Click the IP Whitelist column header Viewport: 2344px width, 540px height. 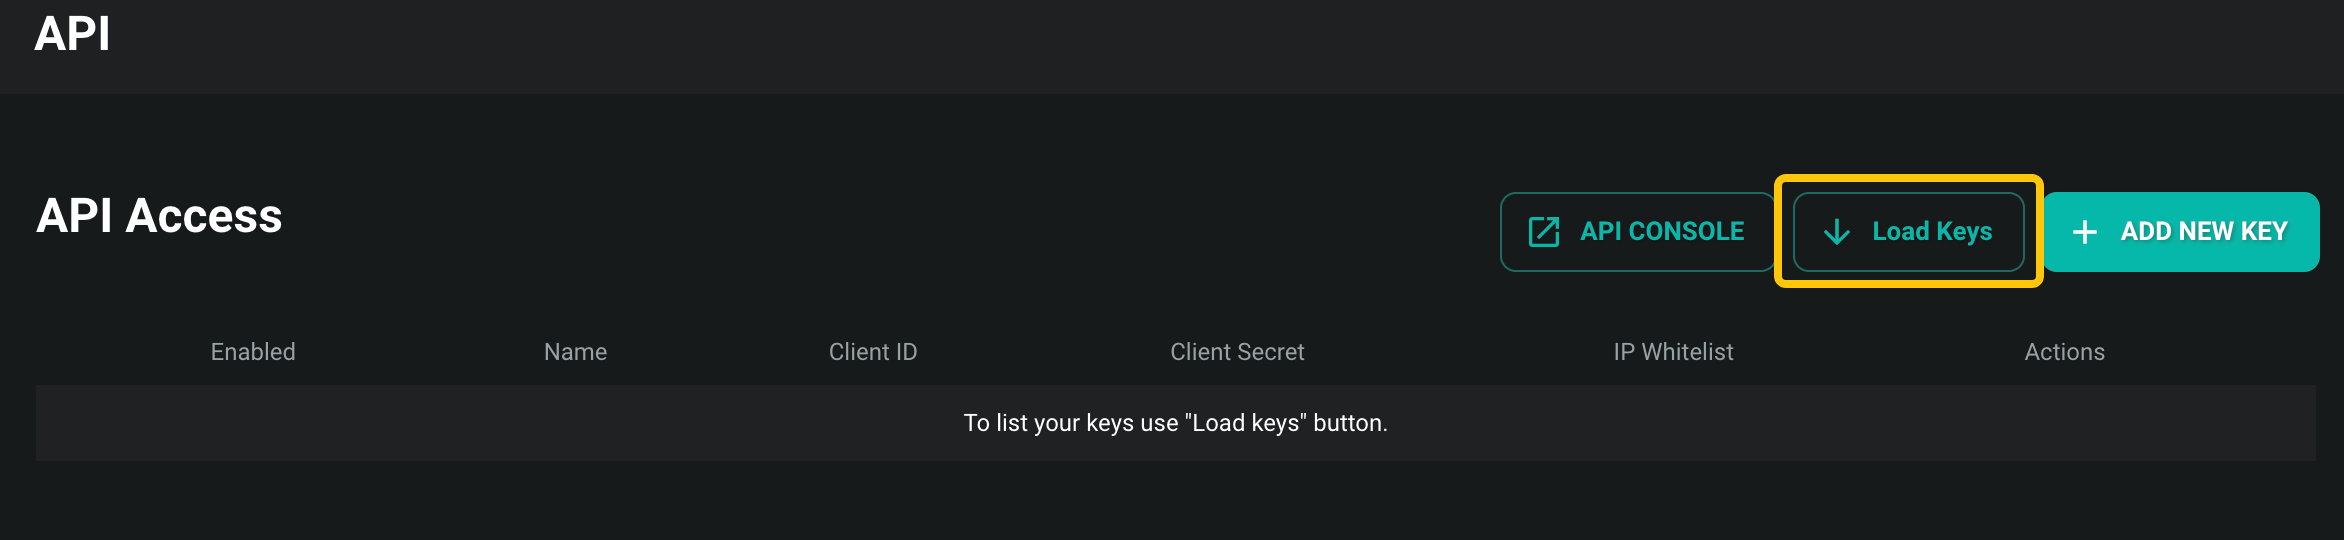click(x=1673, y=352)
